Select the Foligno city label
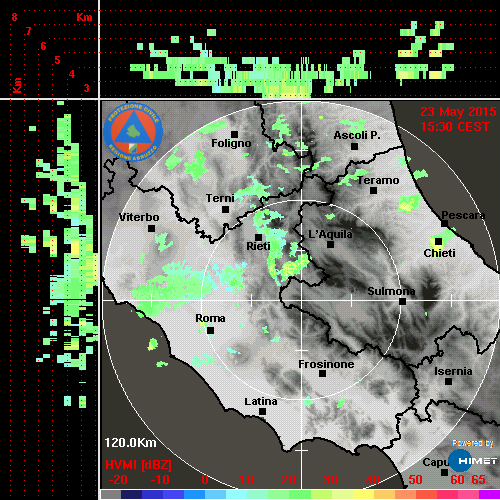The image size is (500, 500). [x=231, y=144]
